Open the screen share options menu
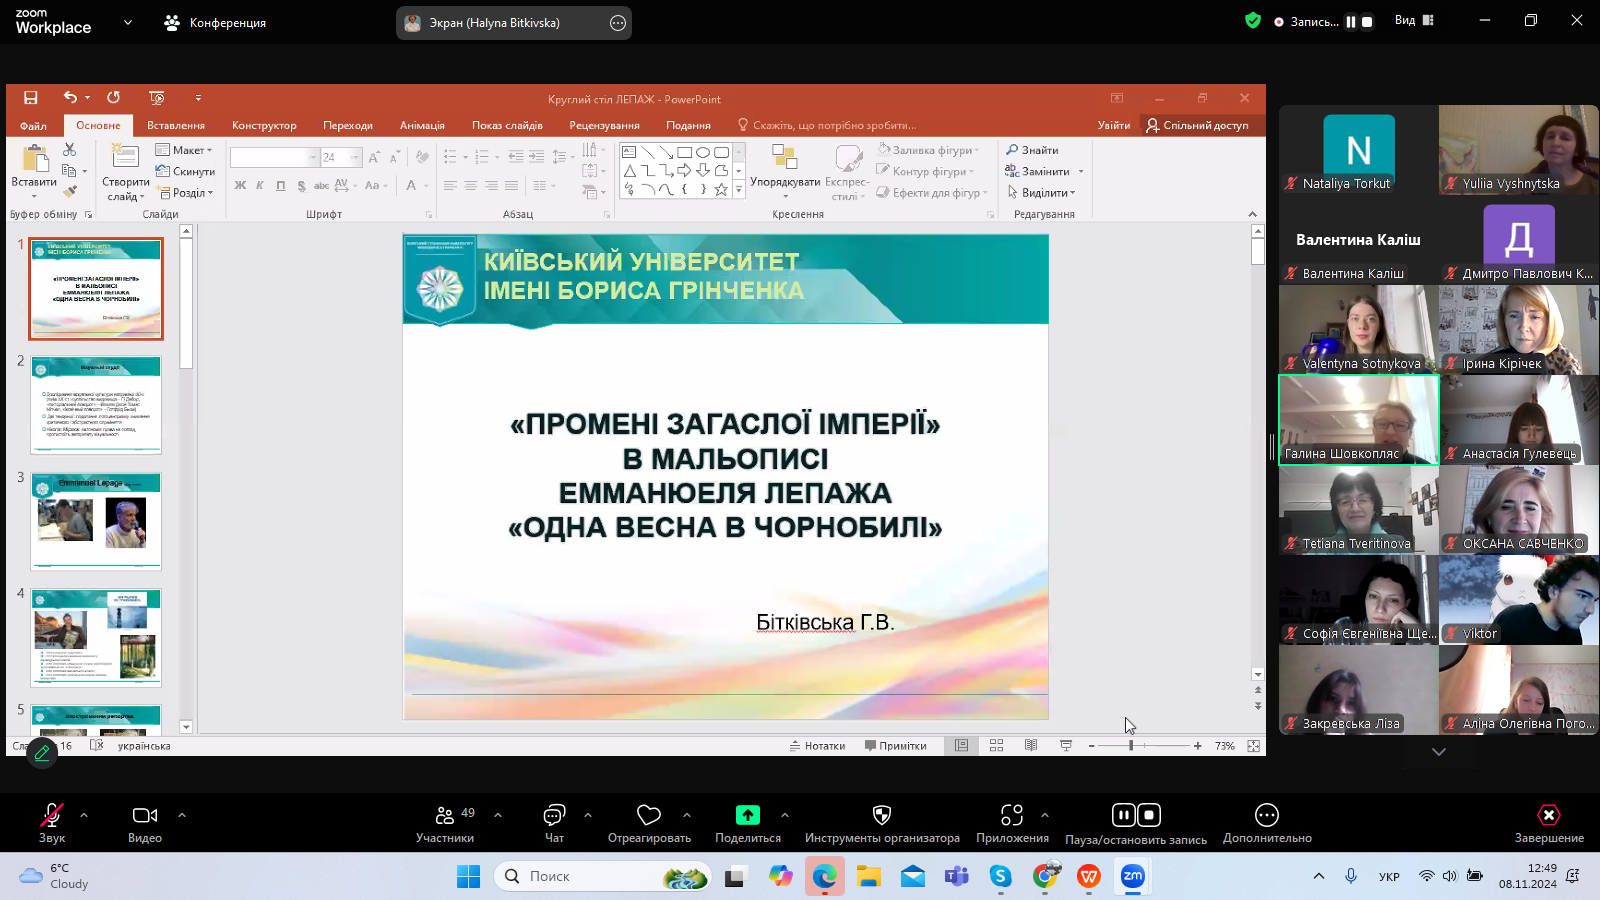The height and width of the screenshot is (900, 1600). pos(618,23)
